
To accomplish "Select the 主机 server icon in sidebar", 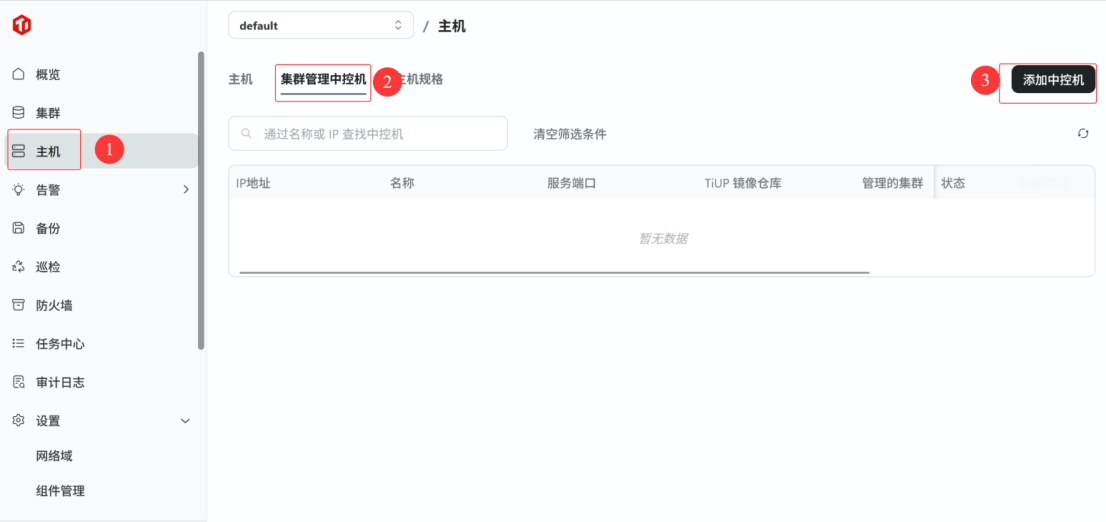I will [x=18, y=152].
